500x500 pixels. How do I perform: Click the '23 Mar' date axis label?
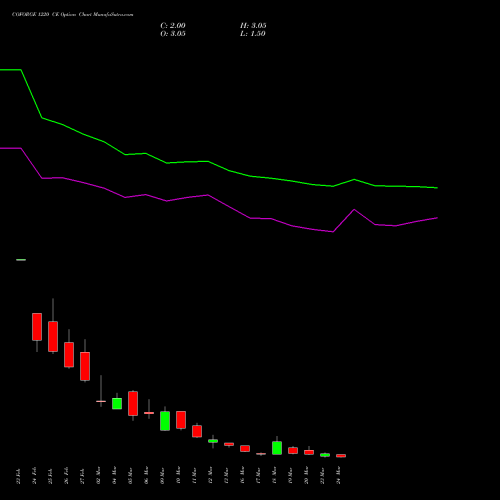323,475
